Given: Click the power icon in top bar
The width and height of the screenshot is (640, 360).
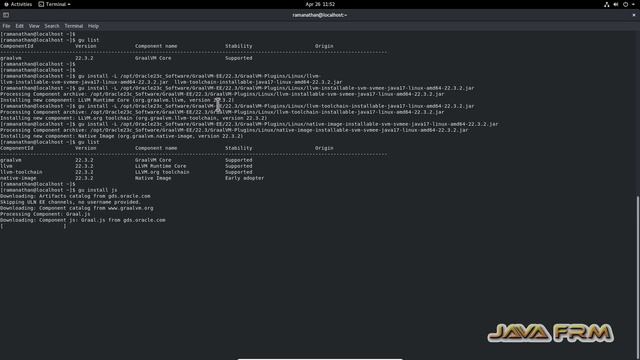Looking at the screenshot, I should click(x=625, y=4).
